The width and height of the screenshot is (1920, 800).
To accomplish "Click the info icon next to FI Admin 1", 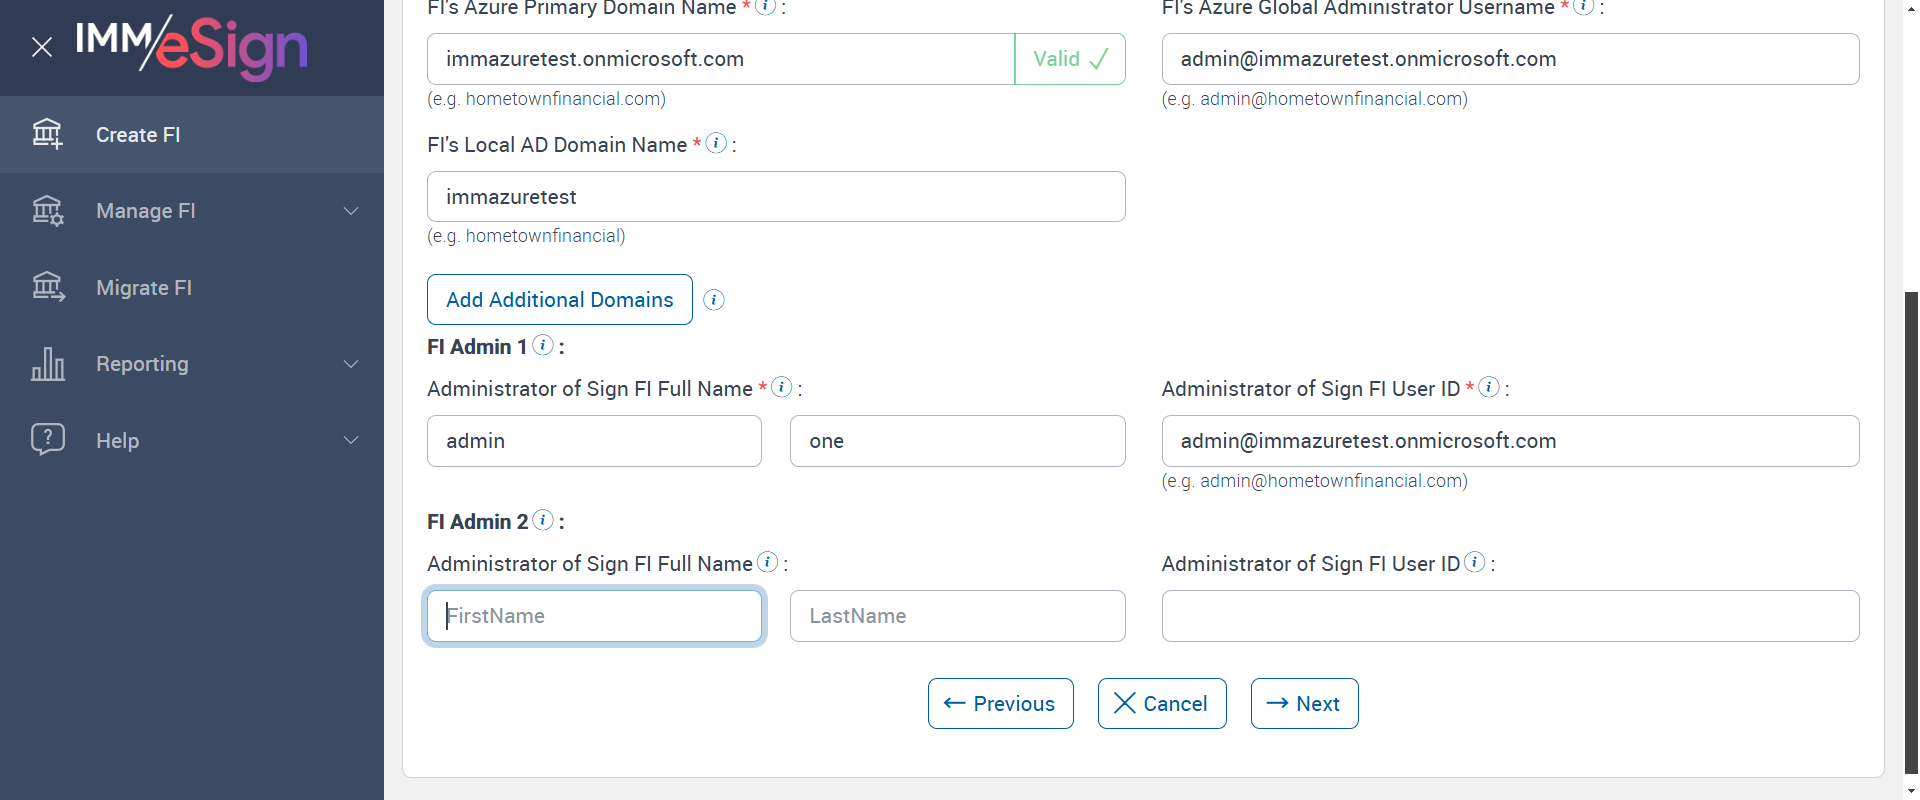I will [x=543, y=345].
